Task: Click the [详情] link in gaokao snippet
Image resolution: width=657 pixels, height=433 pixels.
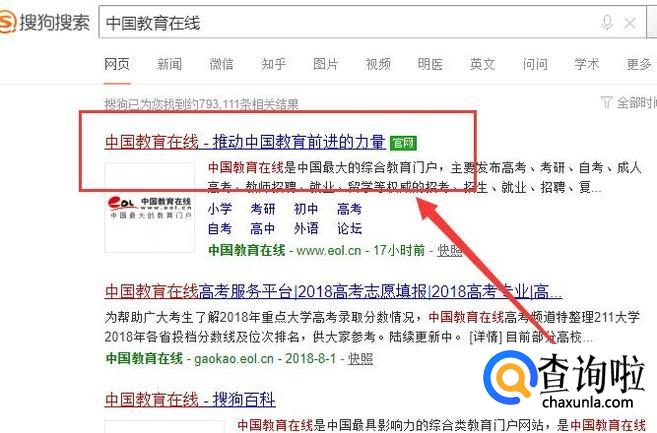Action: tap(485, 337)
